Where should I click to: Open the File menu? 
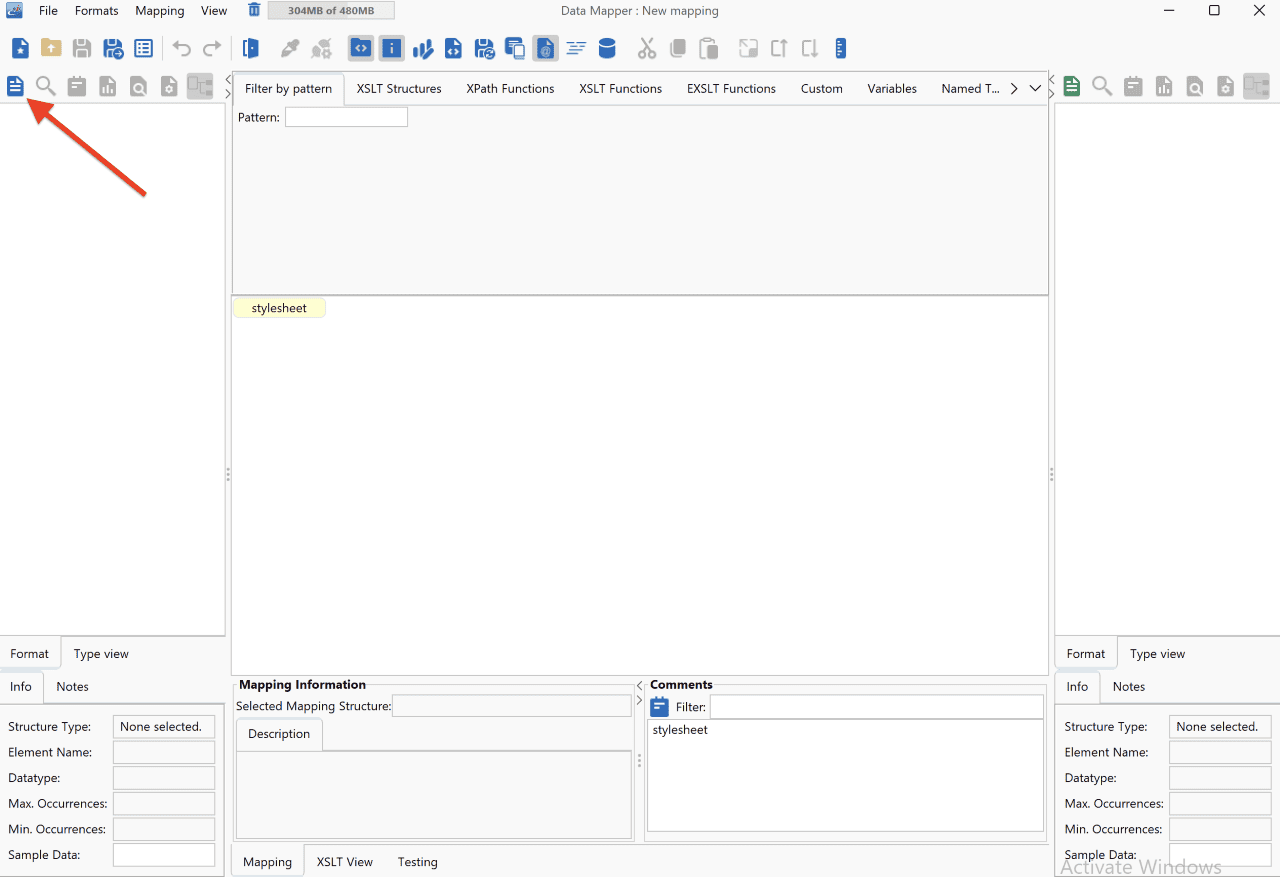[x=48, y=11]
